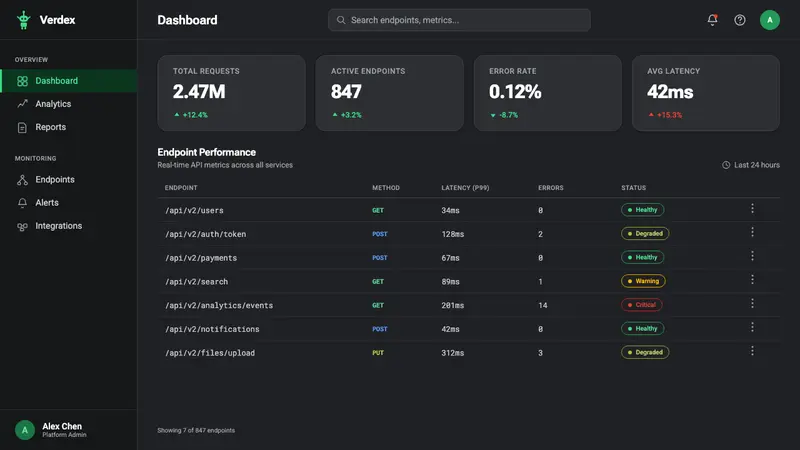Open row menu for /api/v2/auth/token

click(752, 232)
